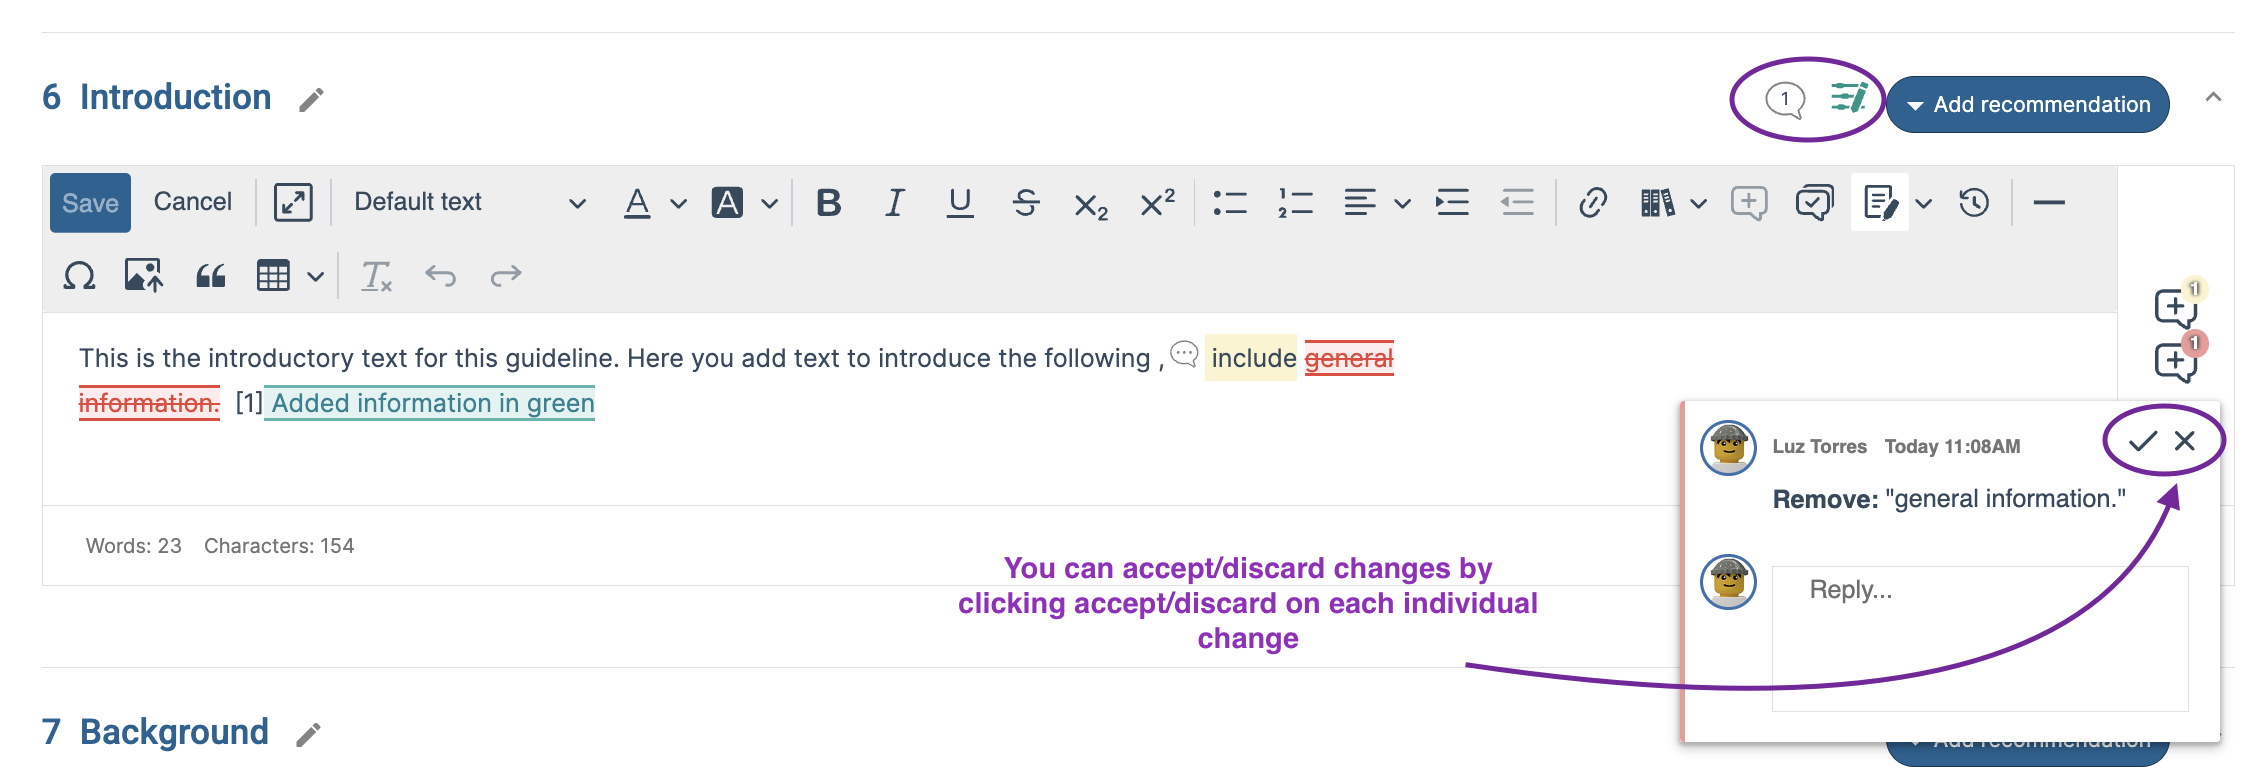Click the Save button
The height and width of the screenshot is (782, 2242).
coord(90,203)
